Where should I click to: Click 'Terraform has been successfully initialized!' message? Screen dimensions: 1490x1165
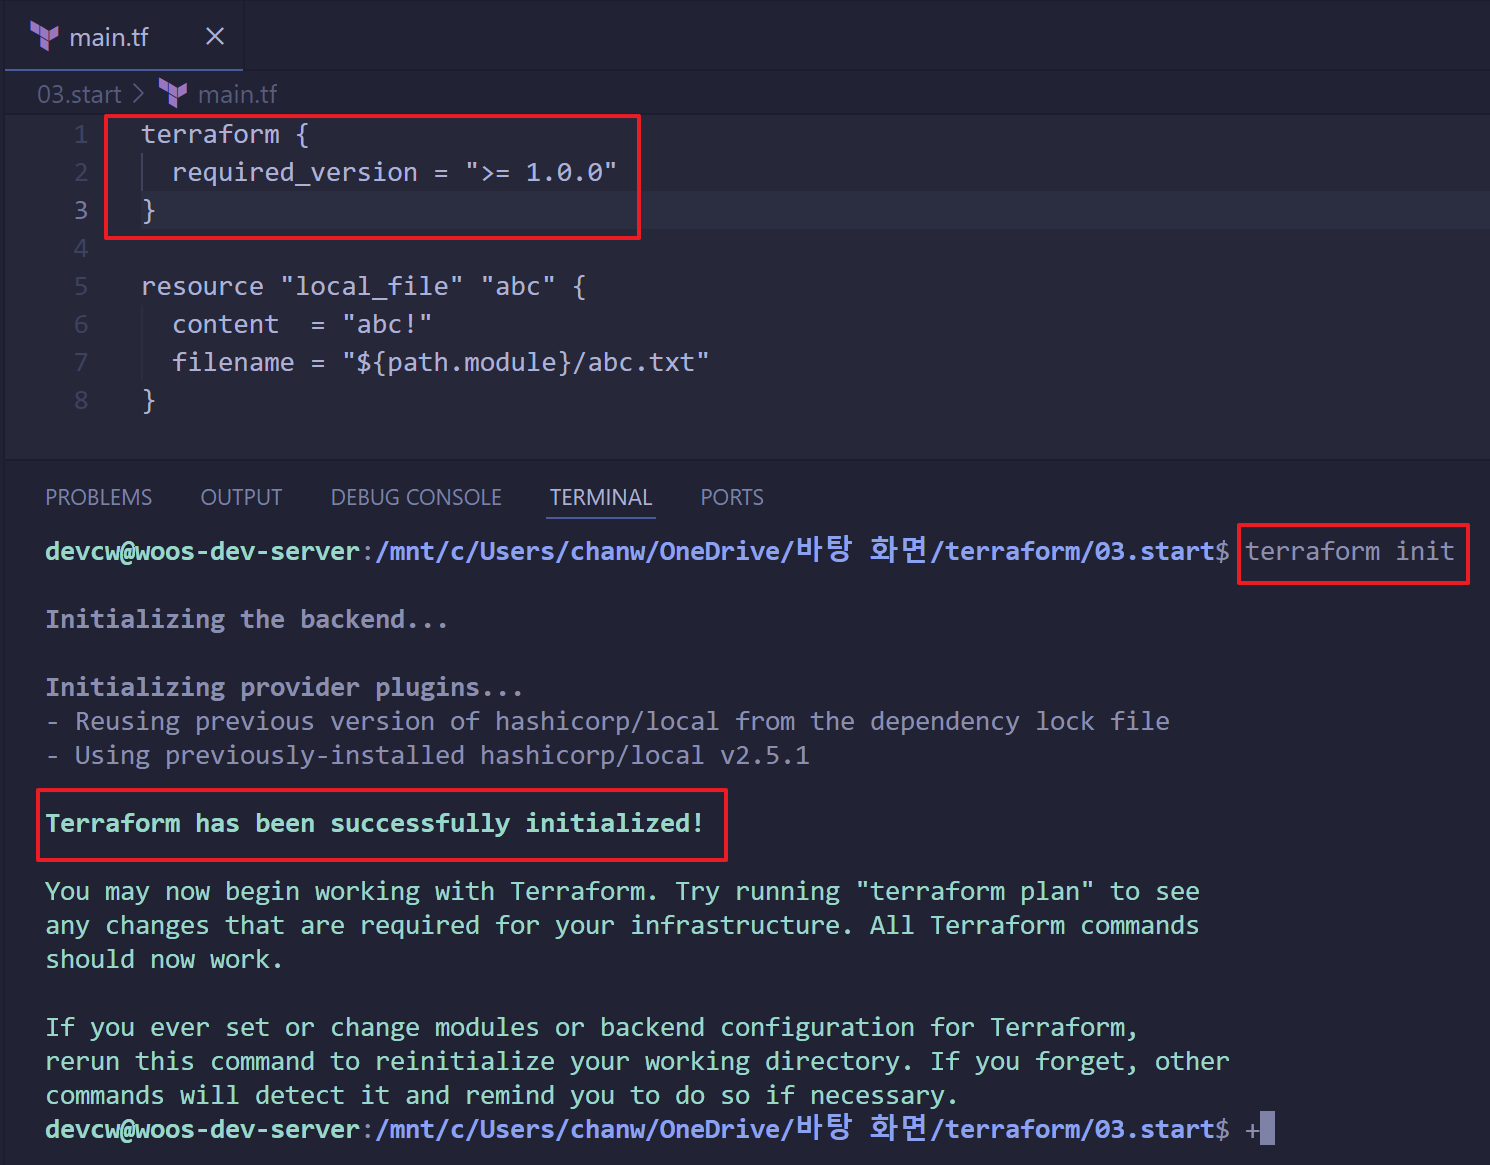tap(375, 823)
